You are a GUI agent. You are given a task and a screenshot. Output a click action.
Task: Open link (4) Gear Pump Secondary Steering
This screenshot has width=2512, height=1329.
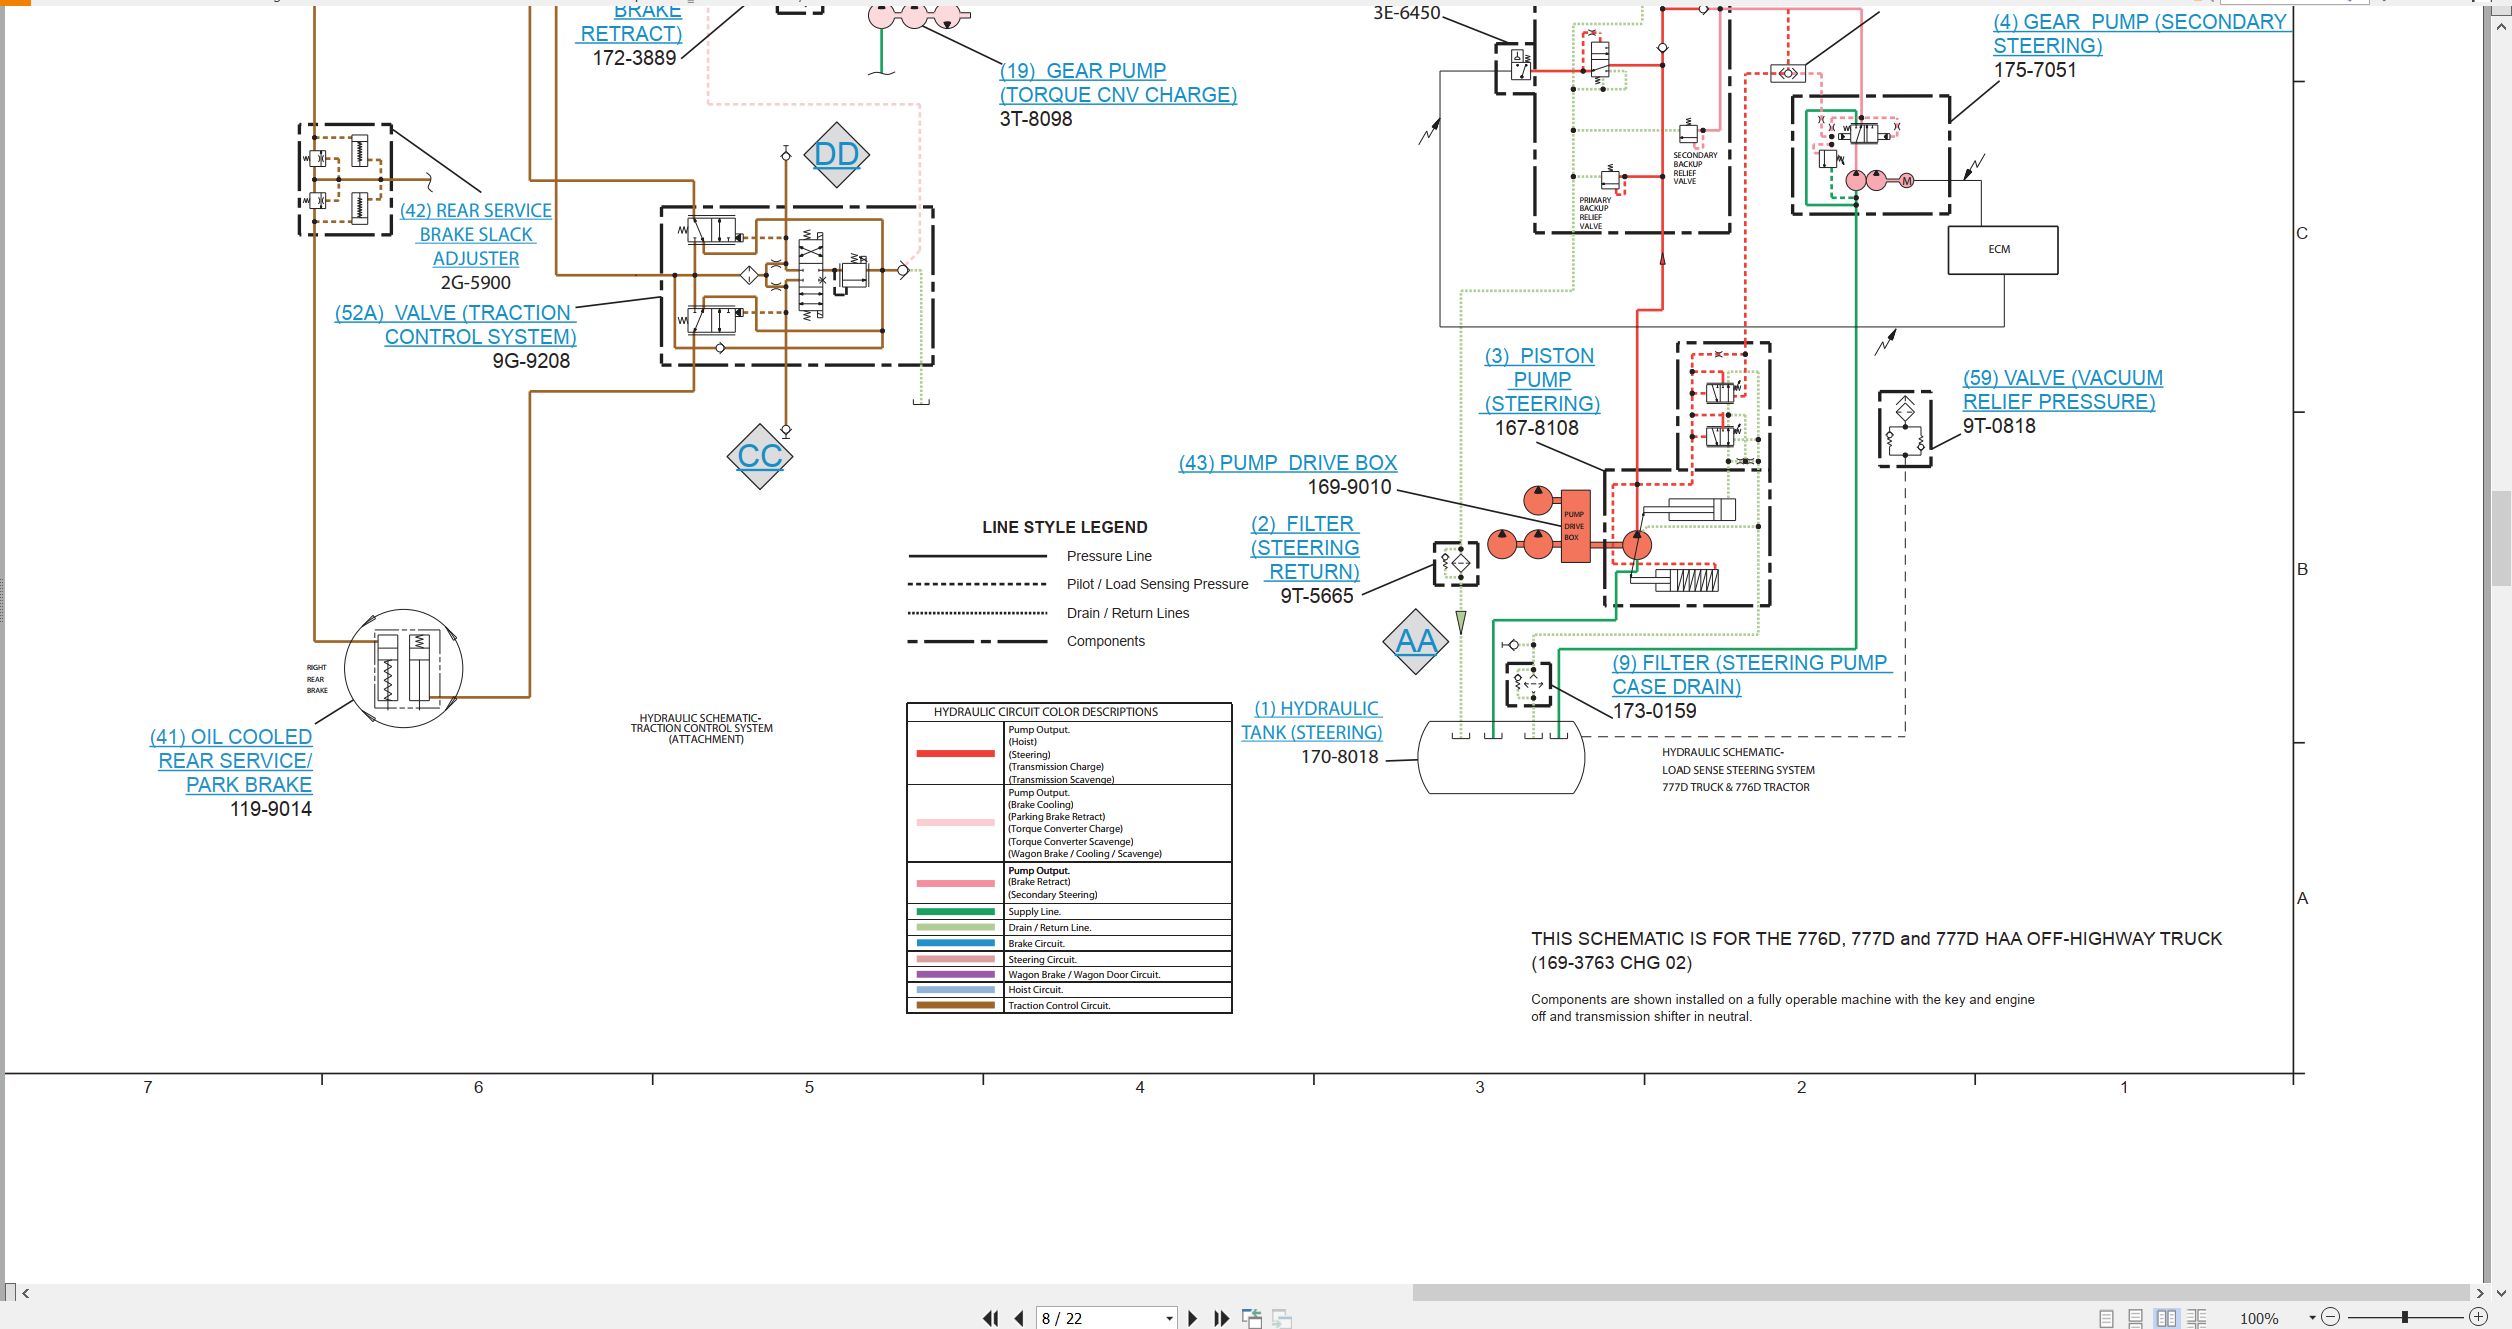[2141, 34]
